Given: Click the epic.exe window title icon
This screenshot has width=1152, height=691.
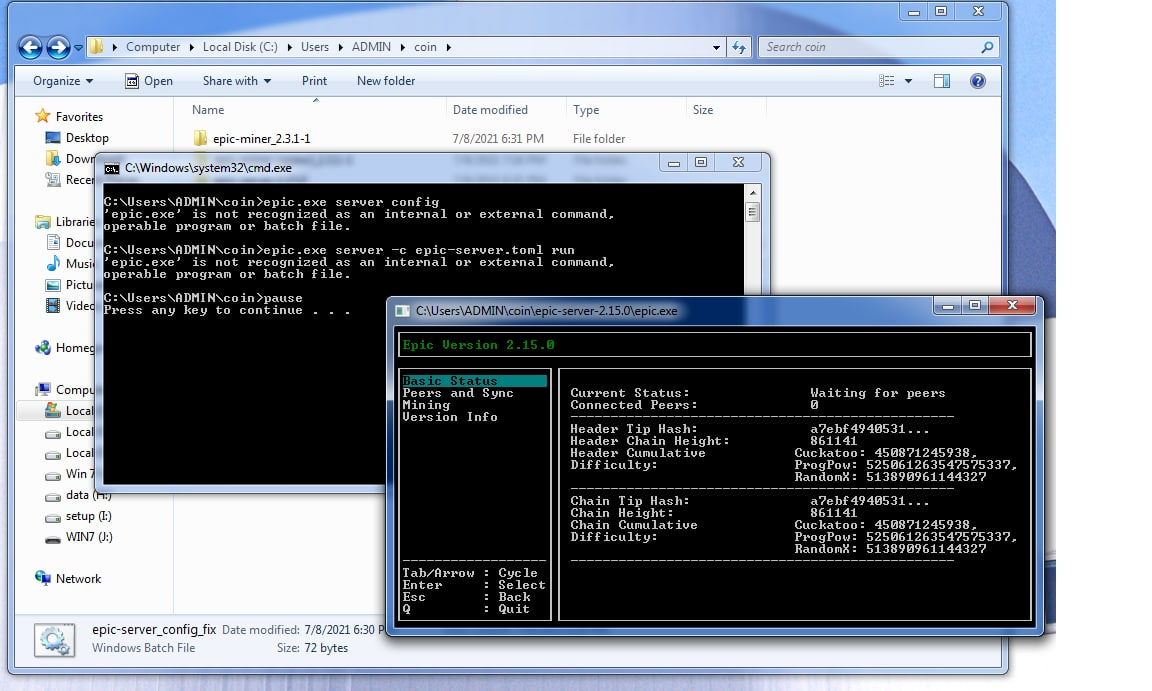Looking at the screenshot, I should (x=403, y=311).
